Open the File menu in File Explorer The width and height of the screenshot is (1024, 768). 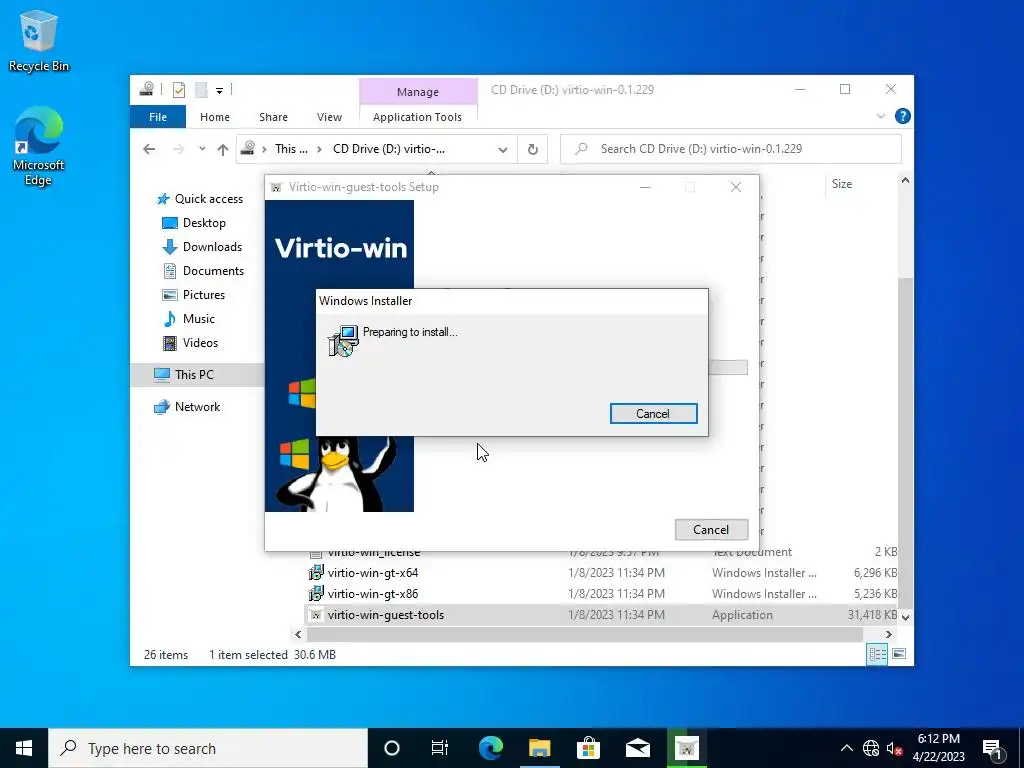pos(158,117)
